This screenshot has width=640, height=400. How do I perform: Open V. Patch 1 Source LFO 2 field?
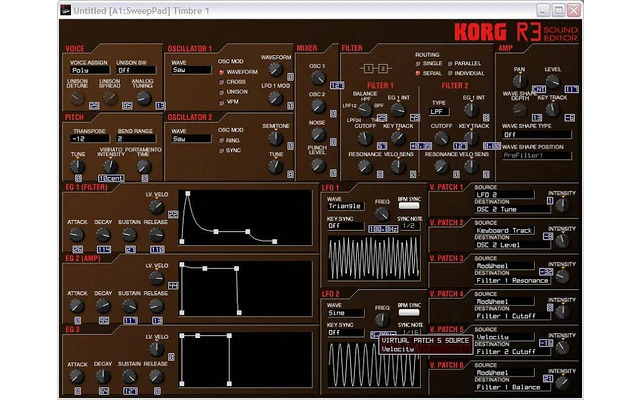coord(504,195)
